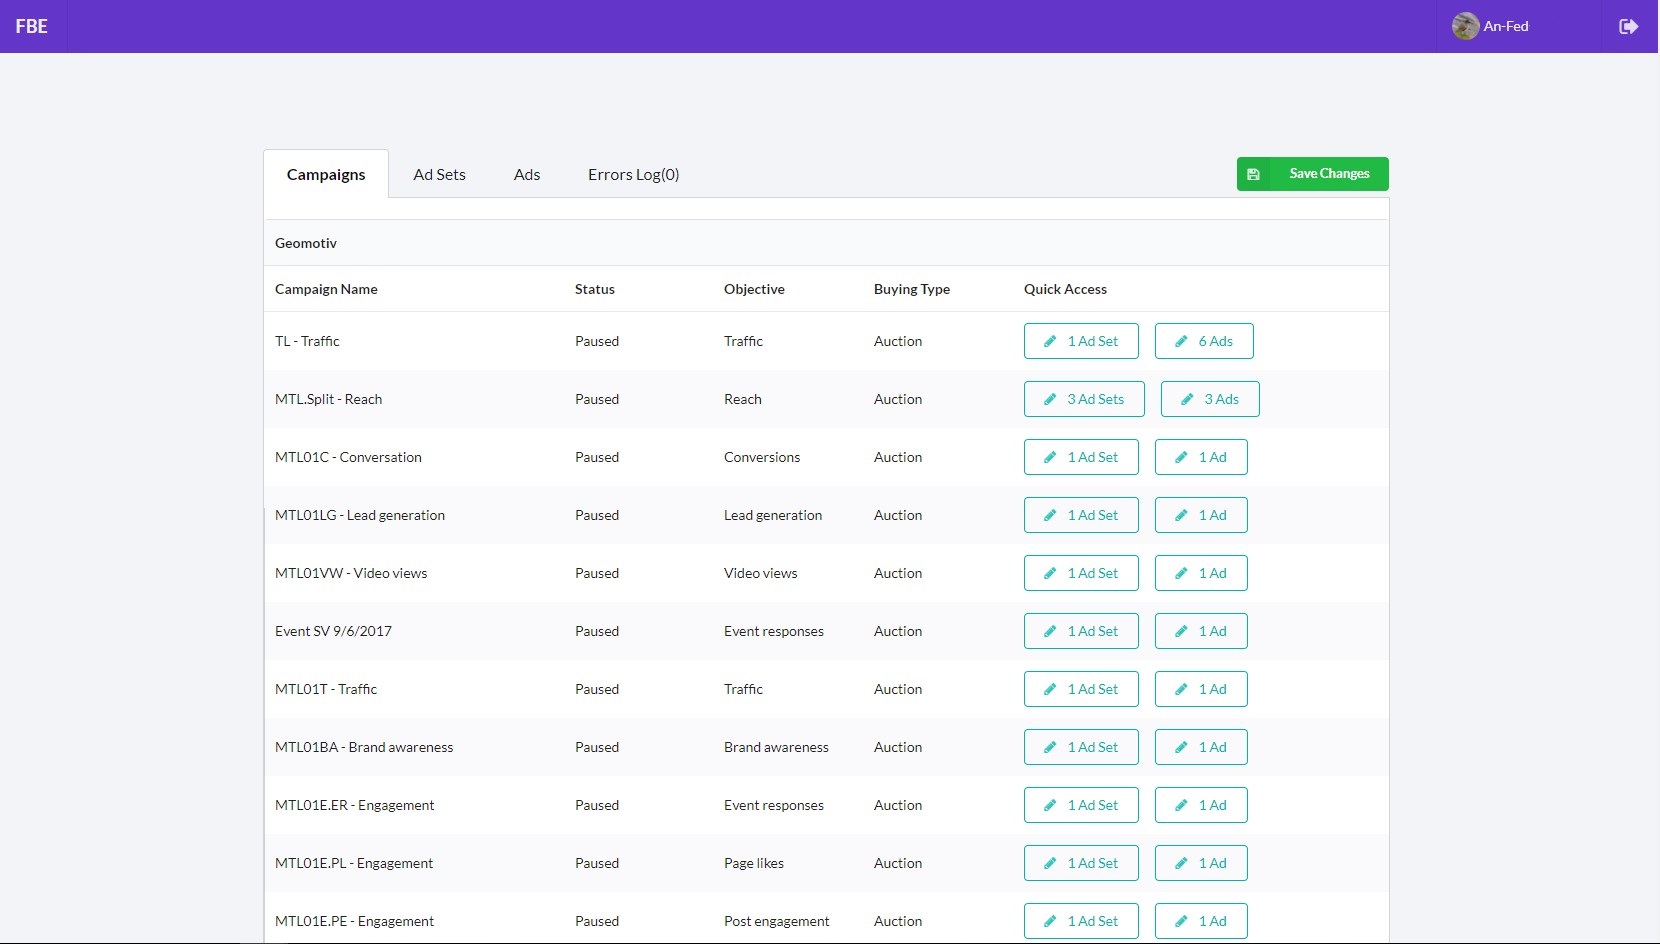Click the Conversions objective cell
The width and height of the screenshot is (1660, 944).
tap(762, 457)
